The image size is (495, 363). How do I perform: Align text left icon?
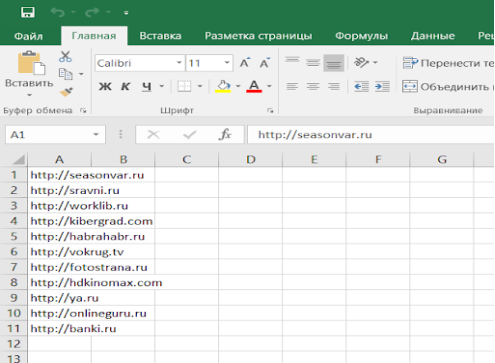(292, 86)
